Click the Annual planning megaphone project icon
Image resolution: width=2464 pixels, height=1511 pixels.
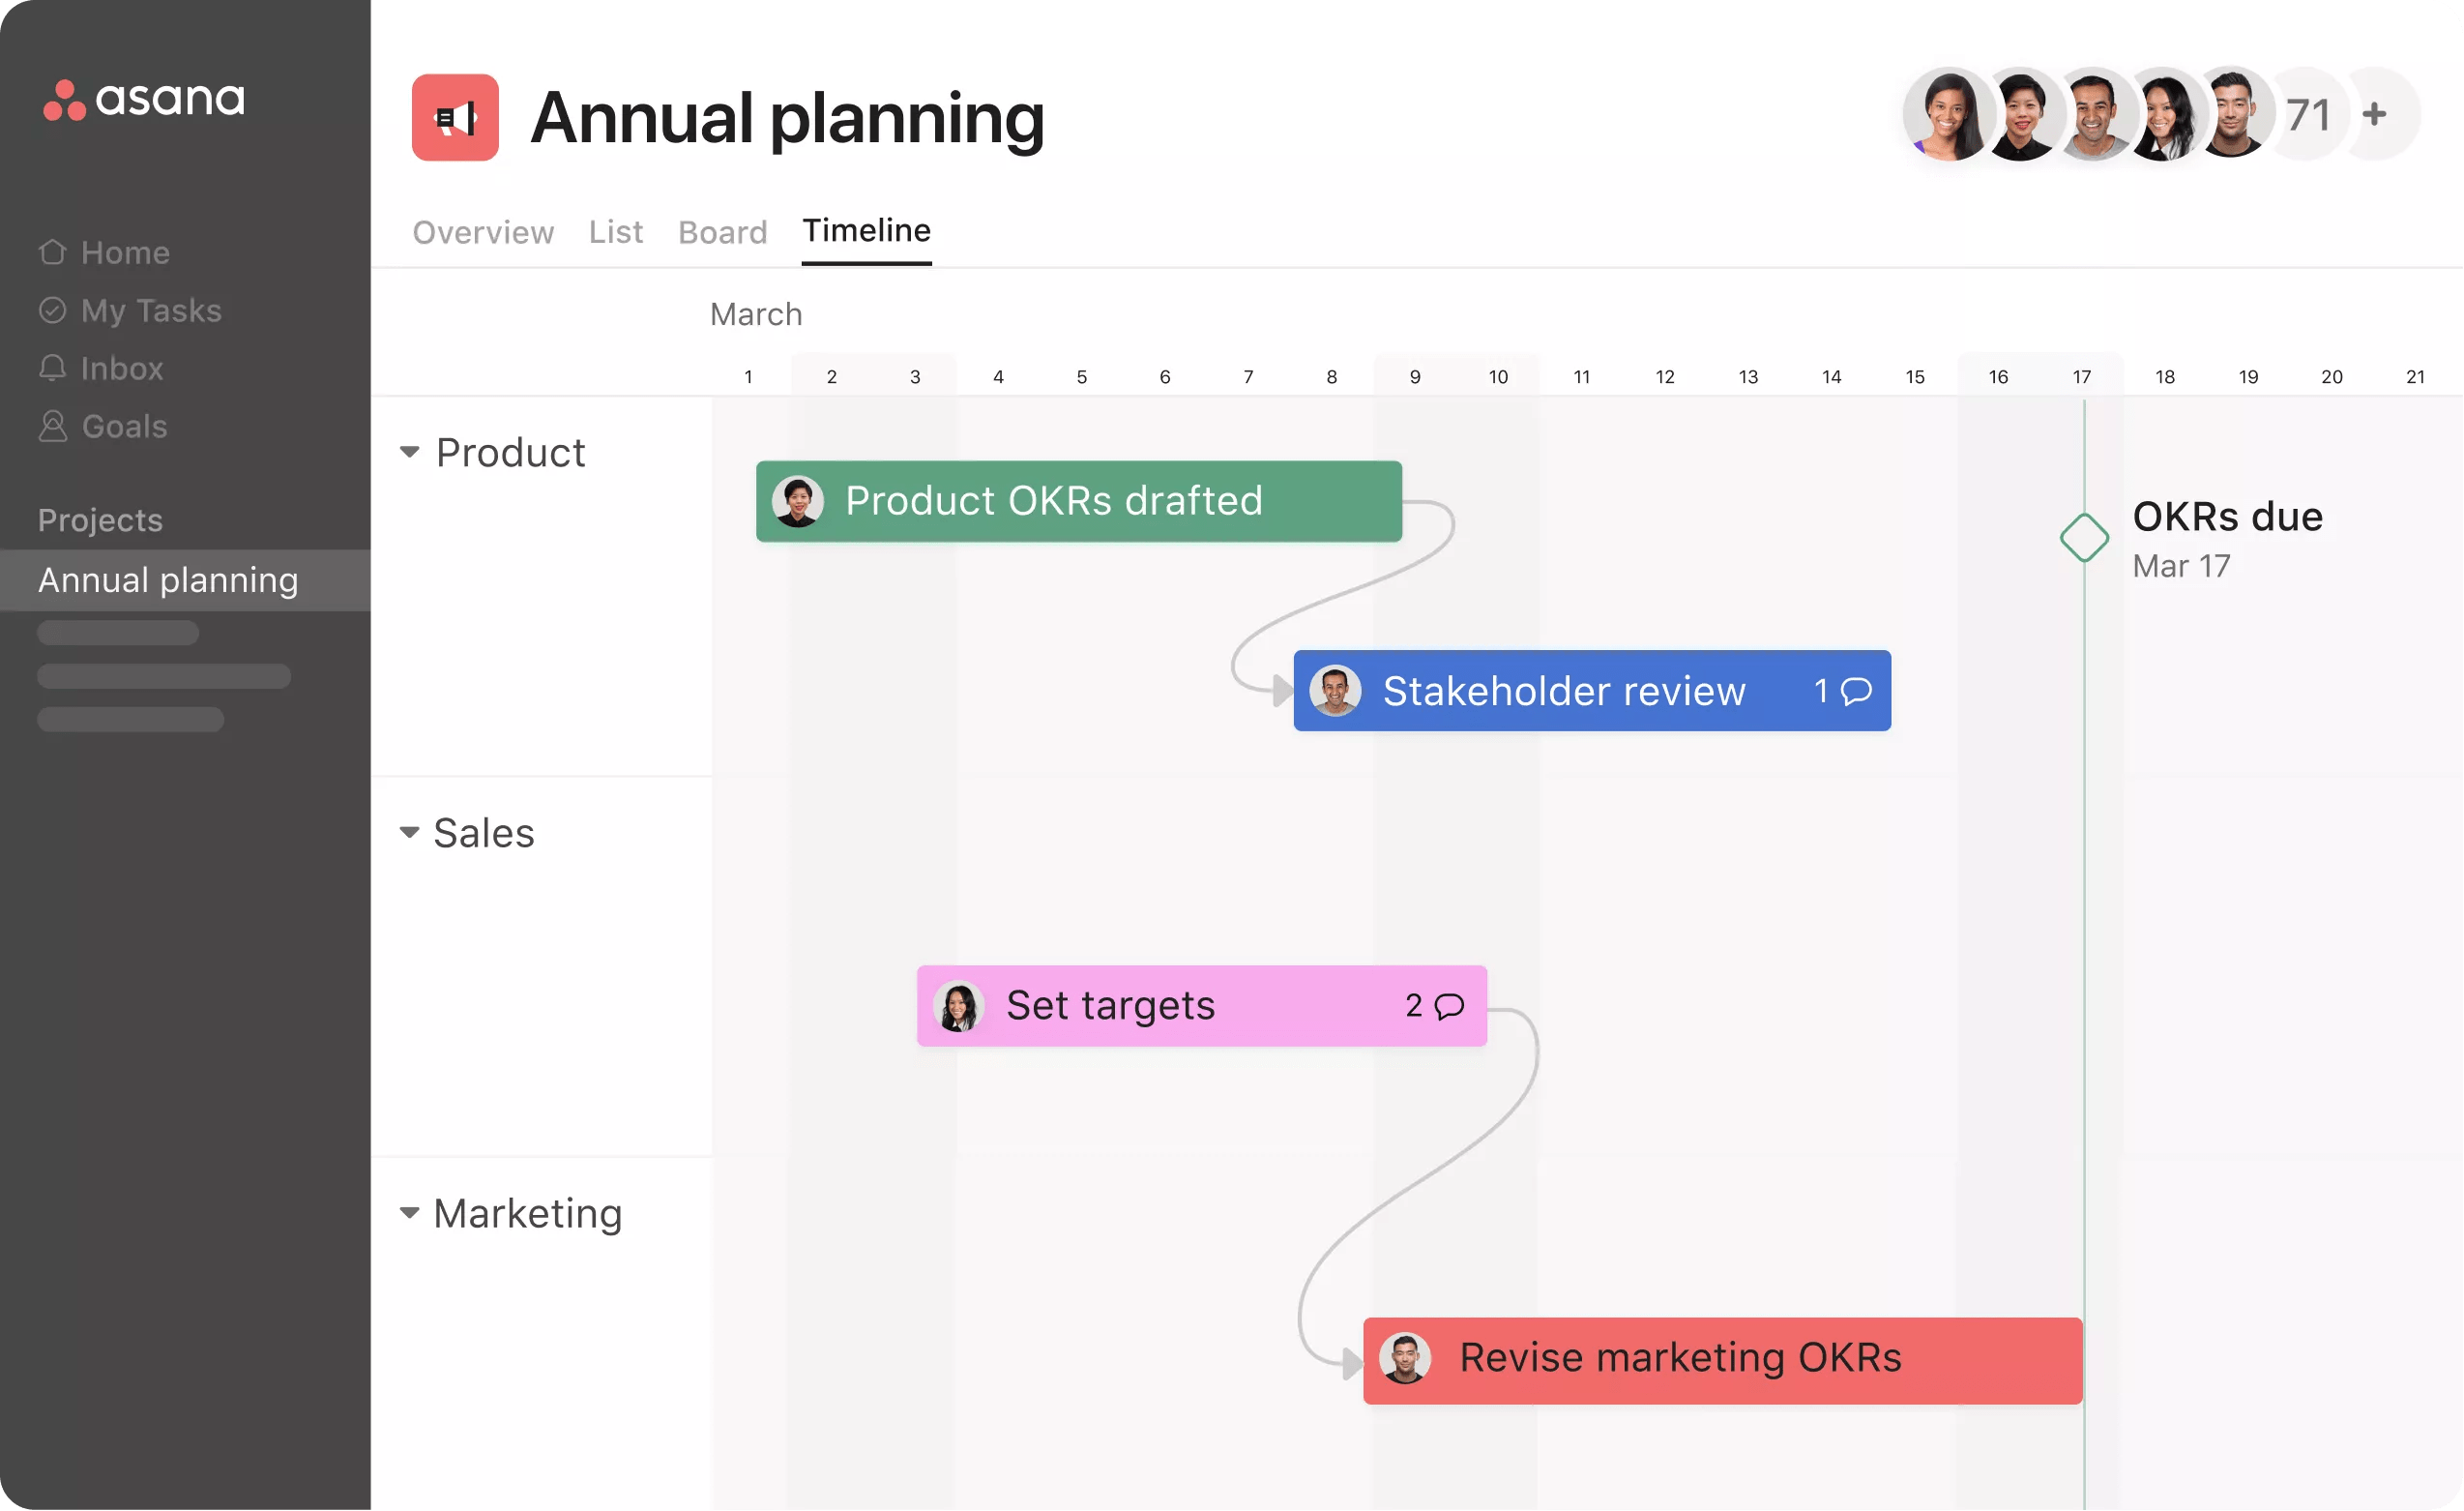(x=455, y=117)
